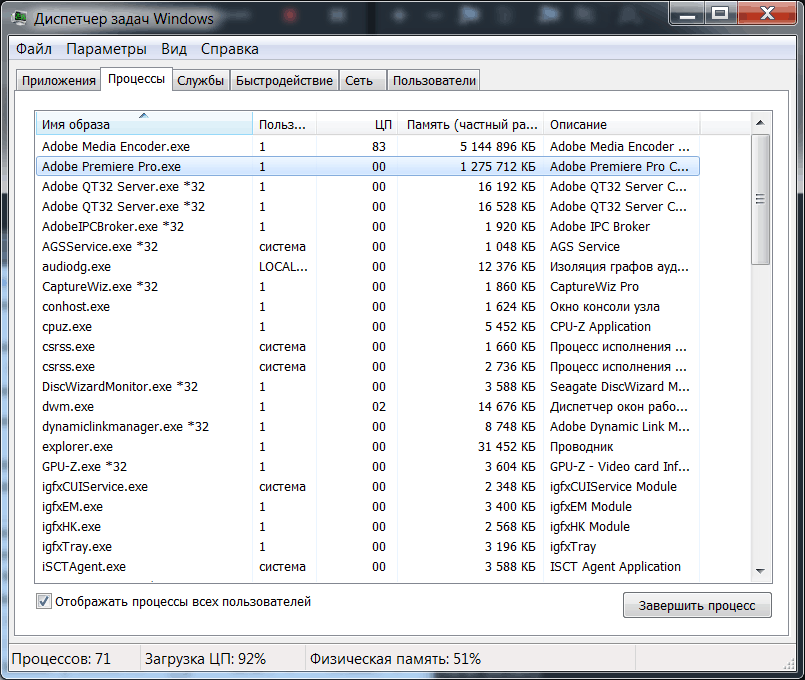This screenshot has height=680, width=805.
Task: Select the igfxTray.exe process
Action: coord(368,547)
